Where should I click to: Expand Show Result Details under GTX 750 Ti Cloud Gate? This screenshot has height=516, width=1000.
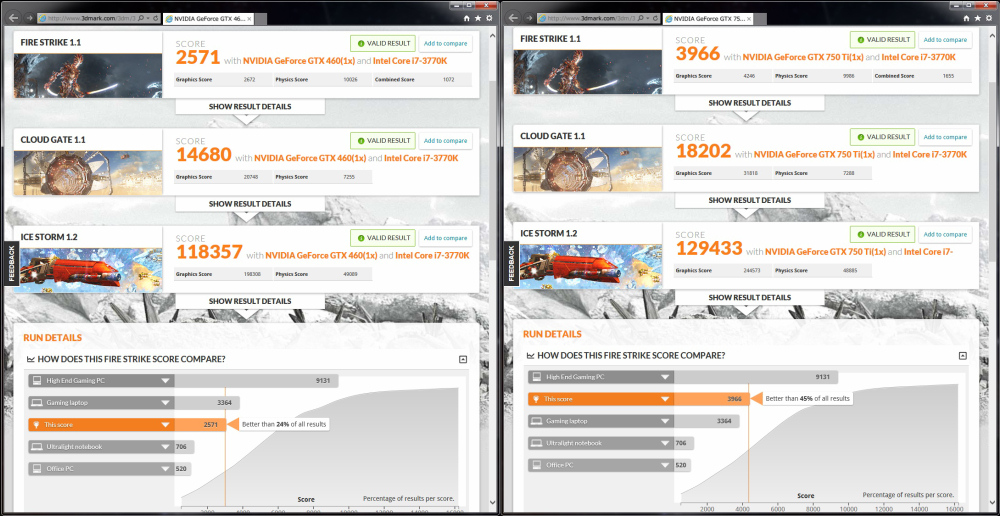coord(749,200)
